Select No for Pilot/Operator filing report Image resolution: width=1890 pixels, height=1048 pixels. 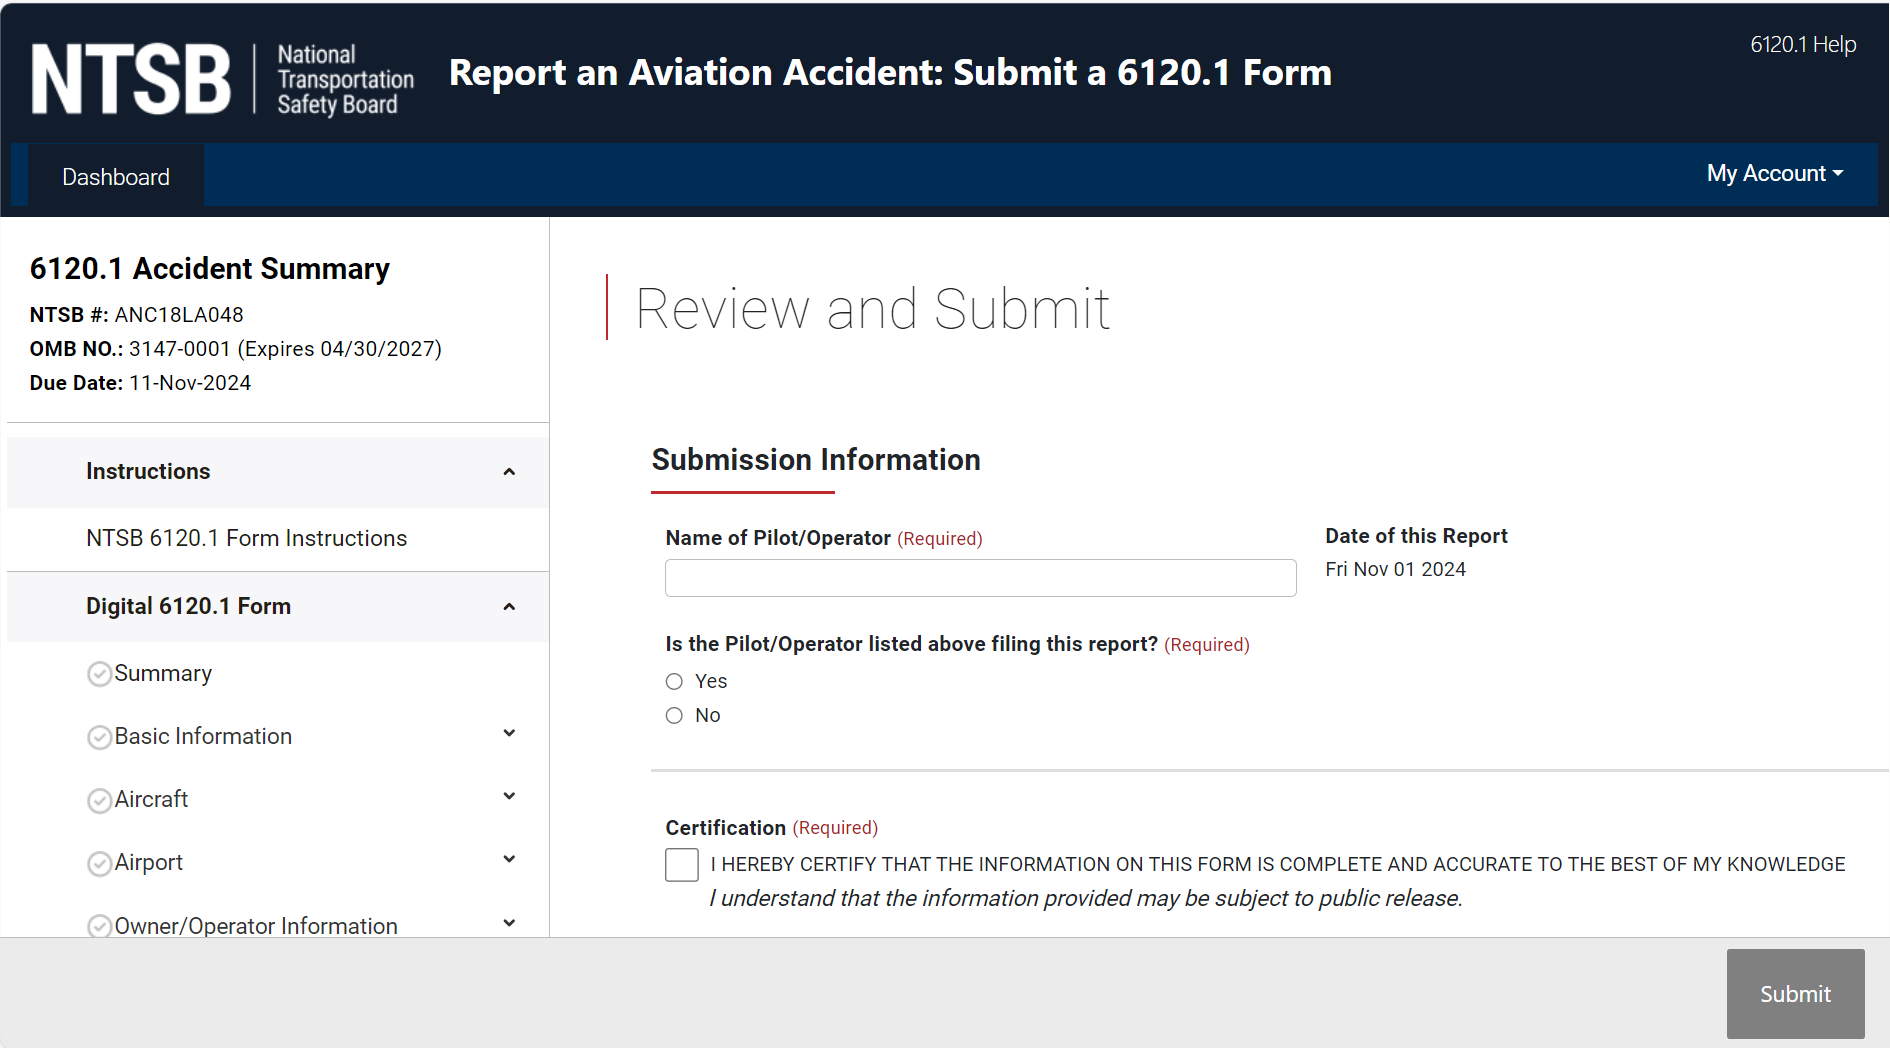[674, 715]
